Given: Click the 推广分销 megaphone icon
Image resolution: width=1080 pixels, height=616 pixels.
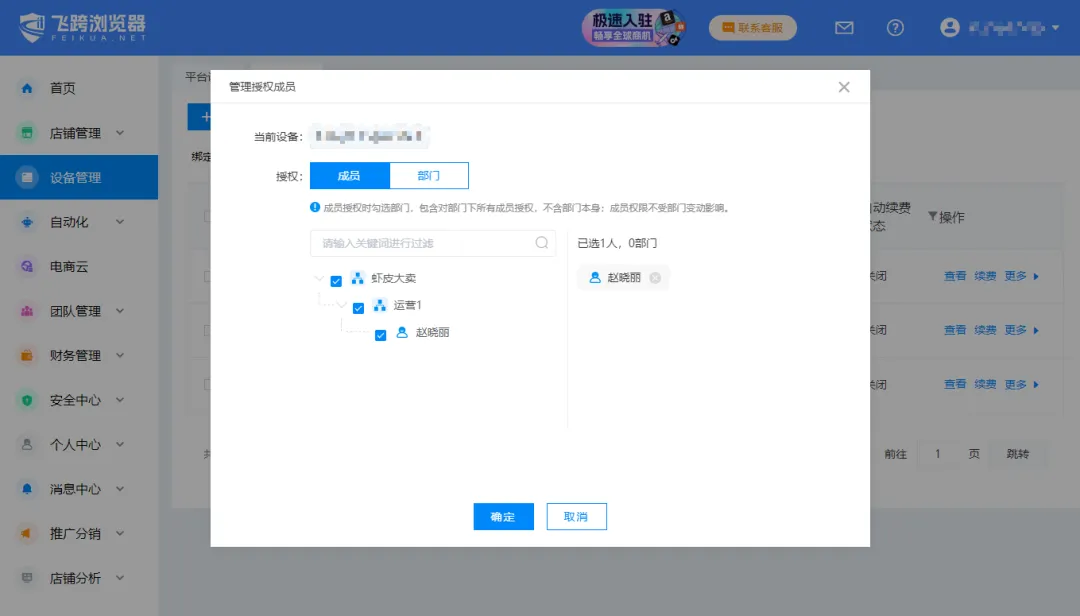Looking at the screenshot, I should point(27,533).
